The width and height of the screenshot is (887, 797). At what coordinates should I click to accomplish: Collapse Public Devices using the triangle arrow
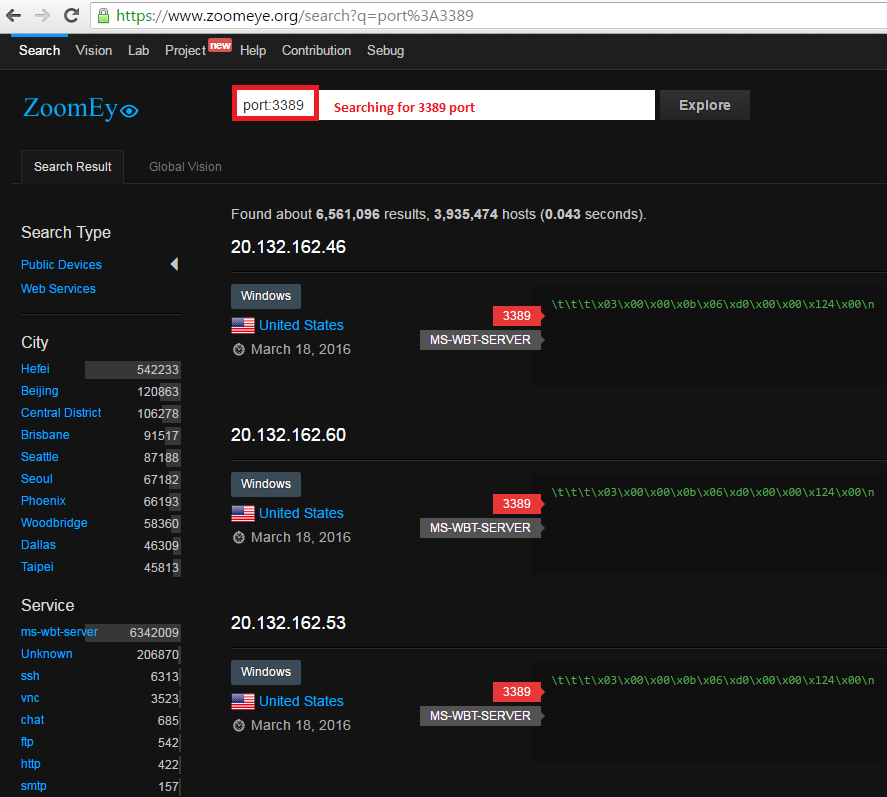click(174, 264)
